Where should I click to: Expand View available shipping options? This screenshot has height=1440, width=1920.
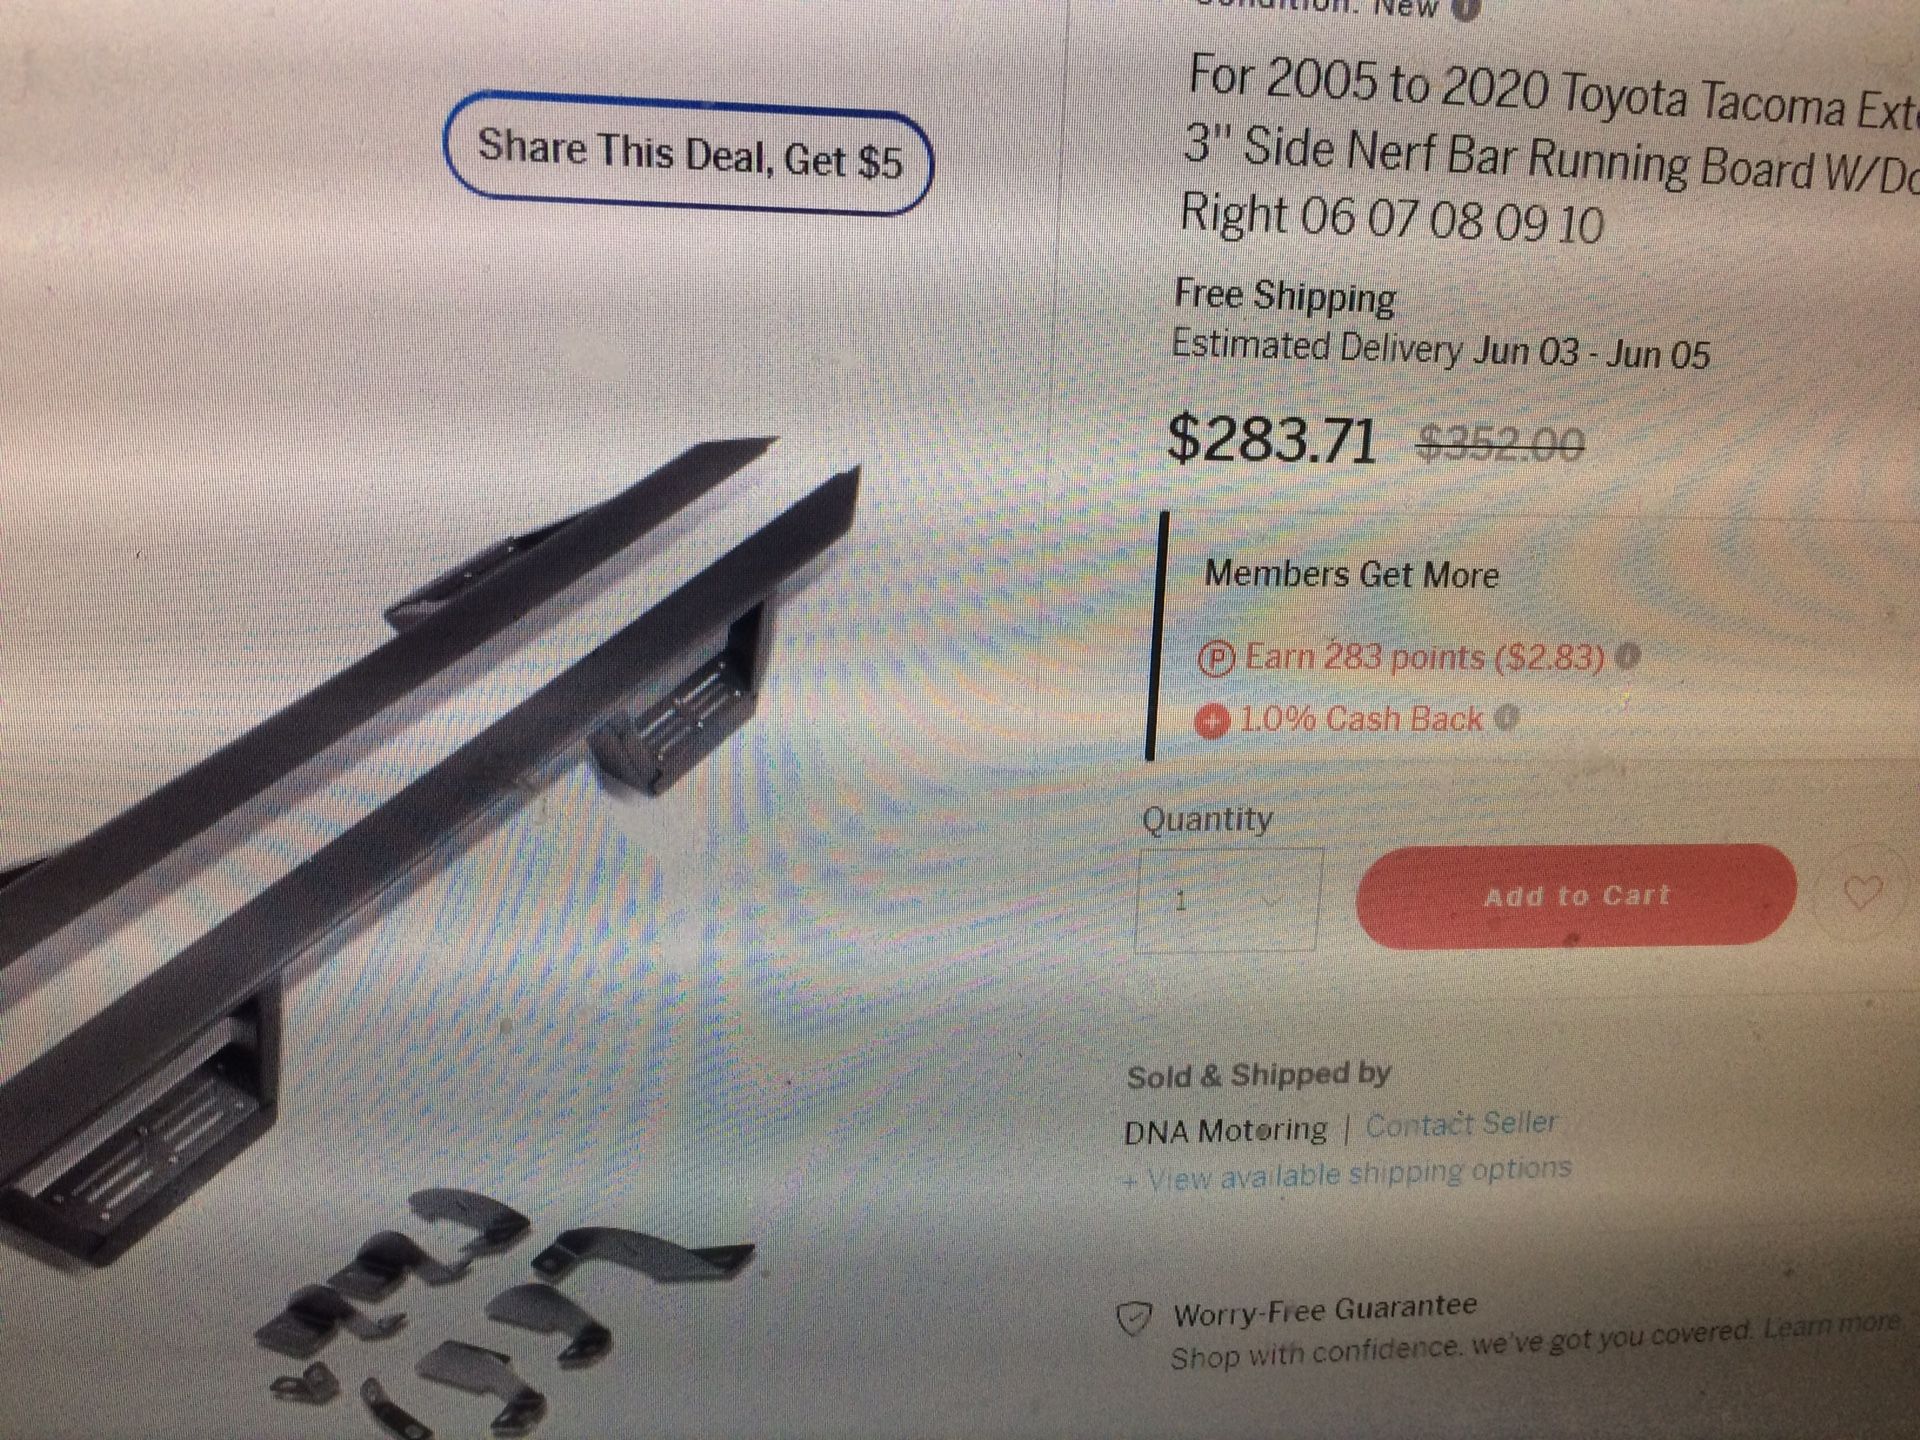pyautogui.click(x=1346, y=1174)
